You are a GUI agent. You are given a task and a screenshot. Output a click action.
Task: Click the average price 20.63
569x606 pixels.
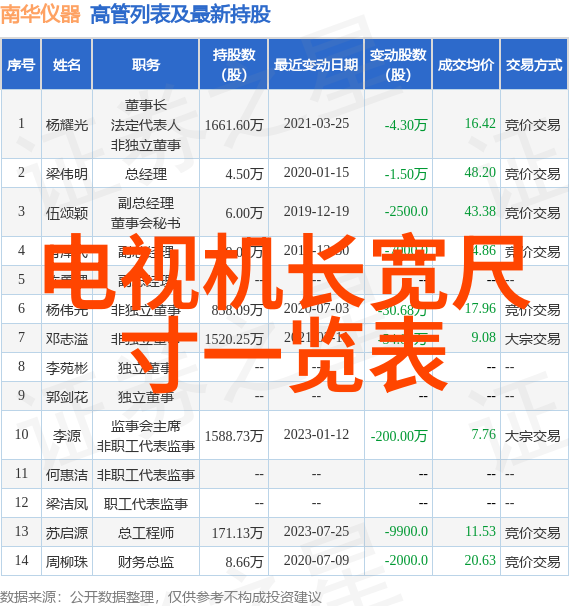click(480, 560)
